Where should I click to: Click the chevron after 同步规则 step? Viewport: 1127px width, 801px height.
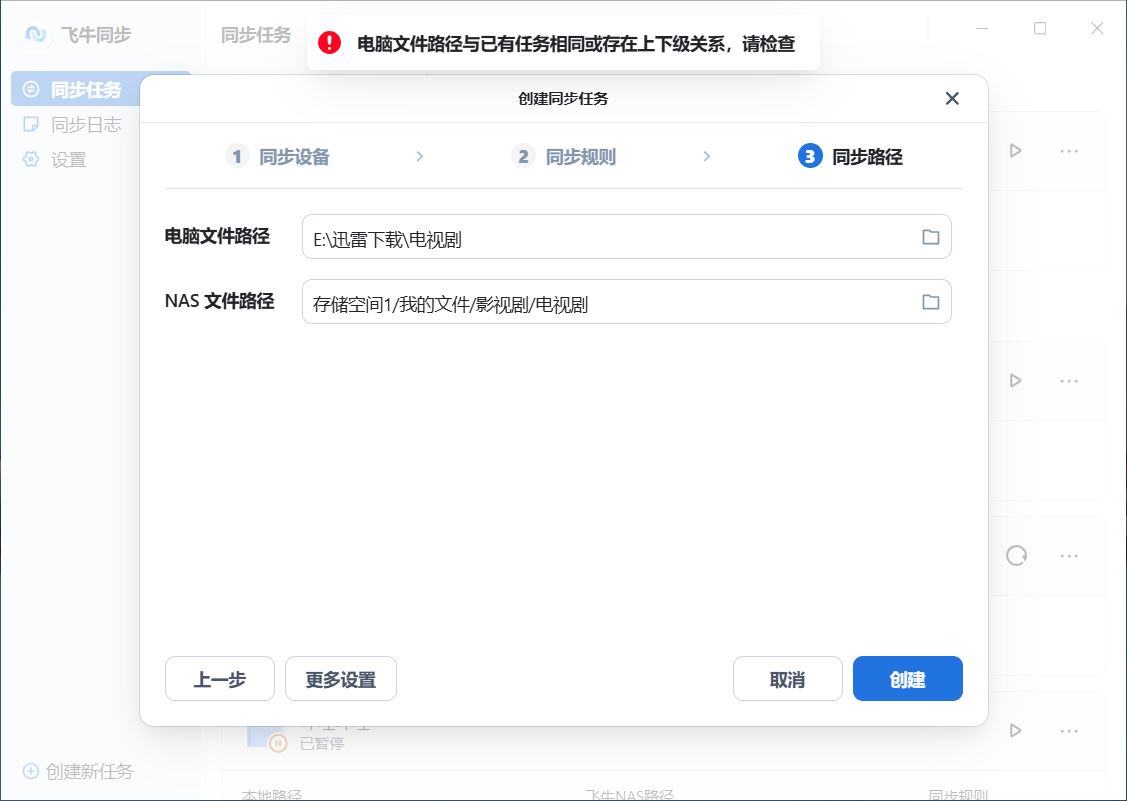(707, 156)
